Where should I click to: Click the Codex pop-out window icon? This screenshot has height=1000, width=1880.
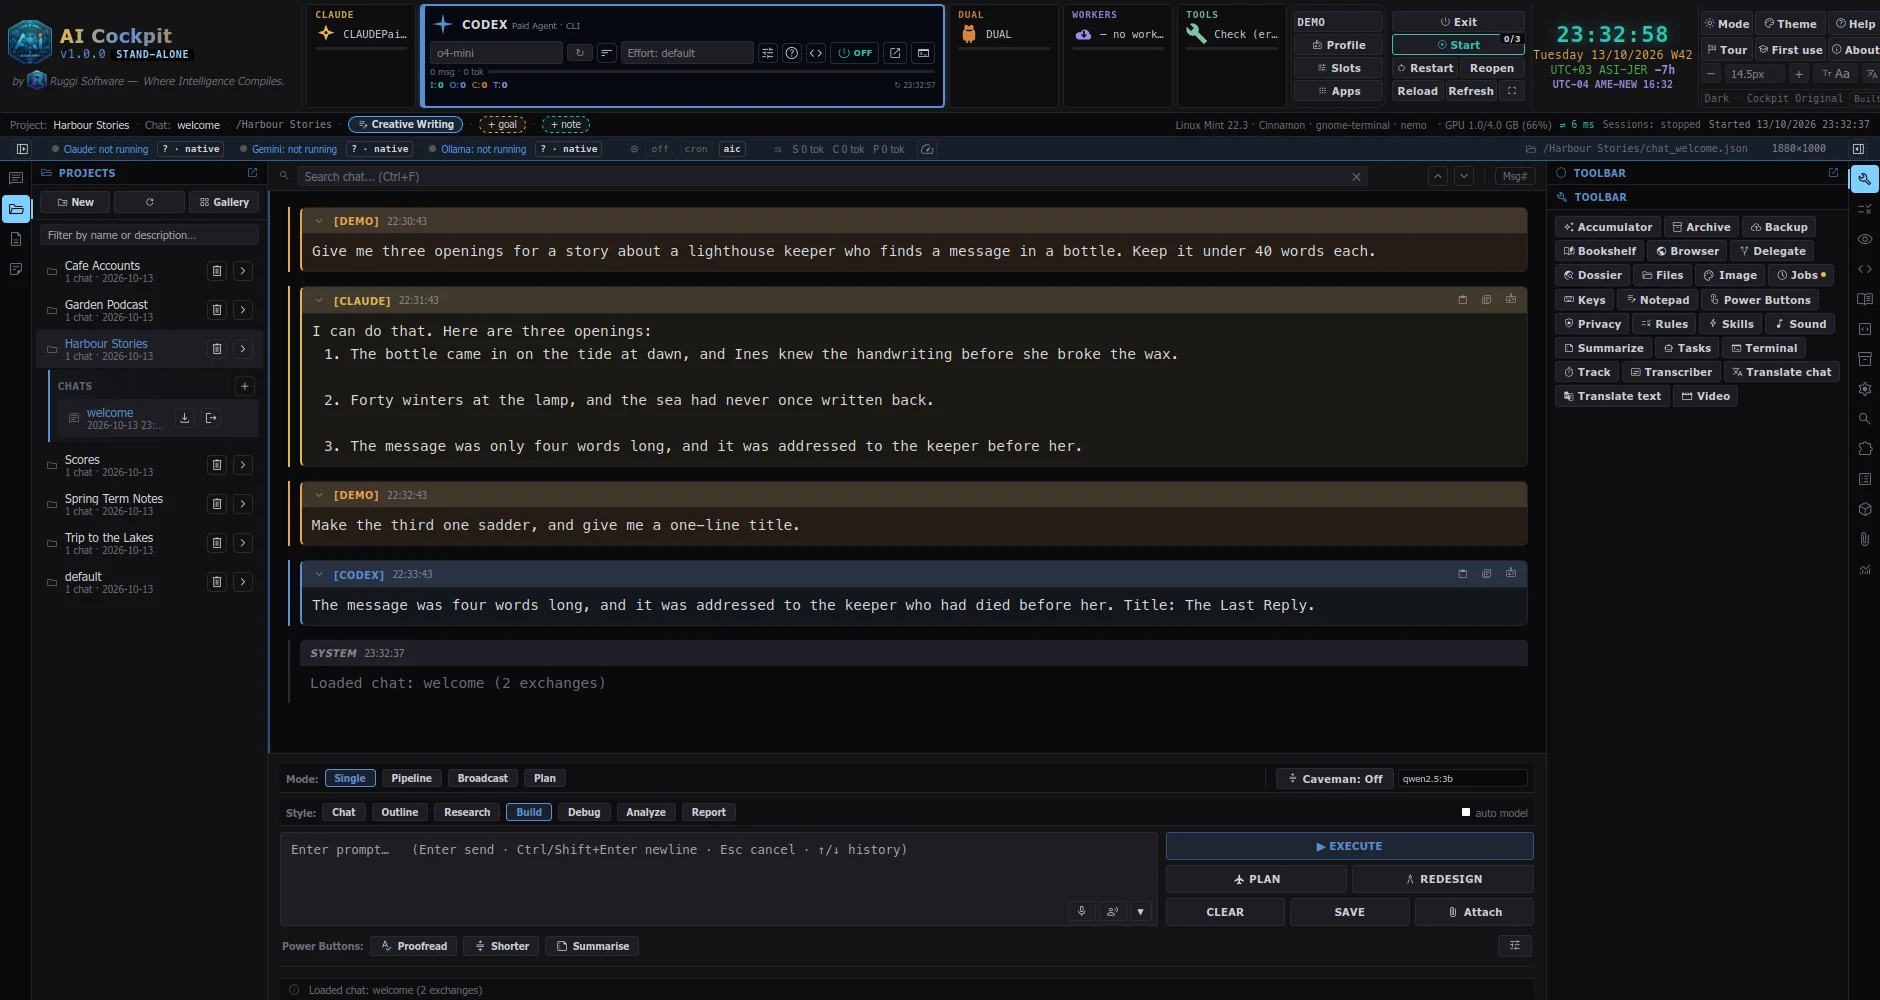pyautogui.click(x=895, y=53)
